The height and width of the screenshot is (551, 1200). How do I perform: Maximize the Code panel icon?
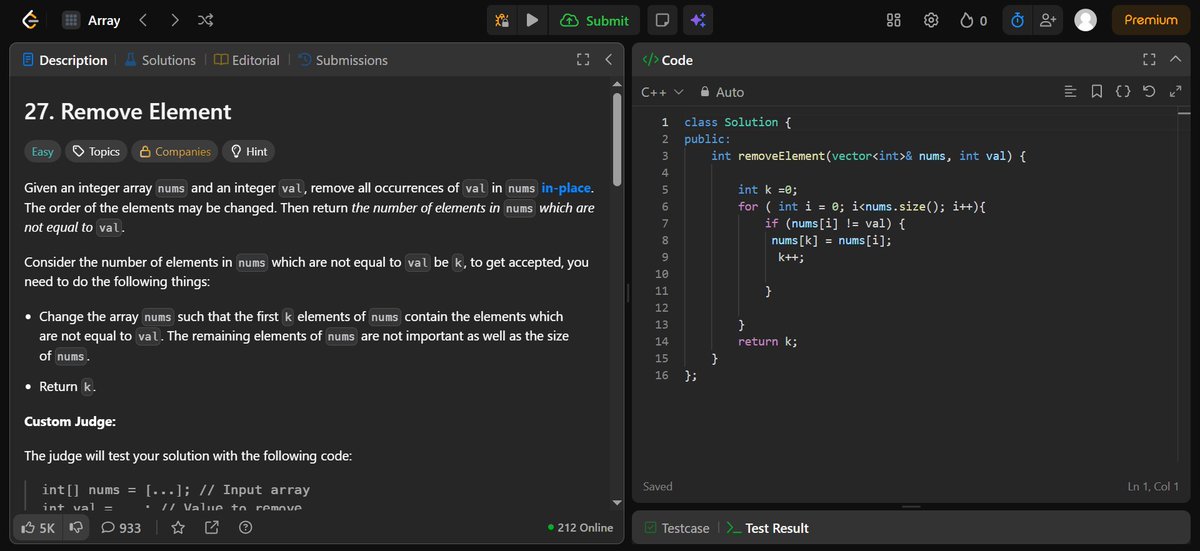(x=1149, y=60)
